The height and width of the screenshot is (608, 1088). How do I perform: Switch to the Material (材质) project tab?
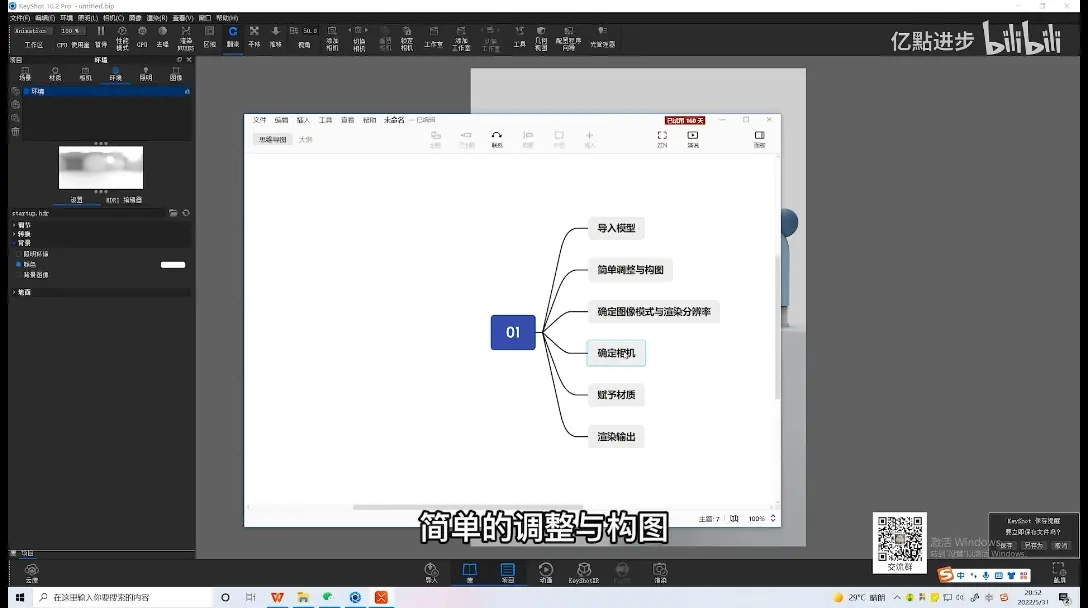(56, 74)
